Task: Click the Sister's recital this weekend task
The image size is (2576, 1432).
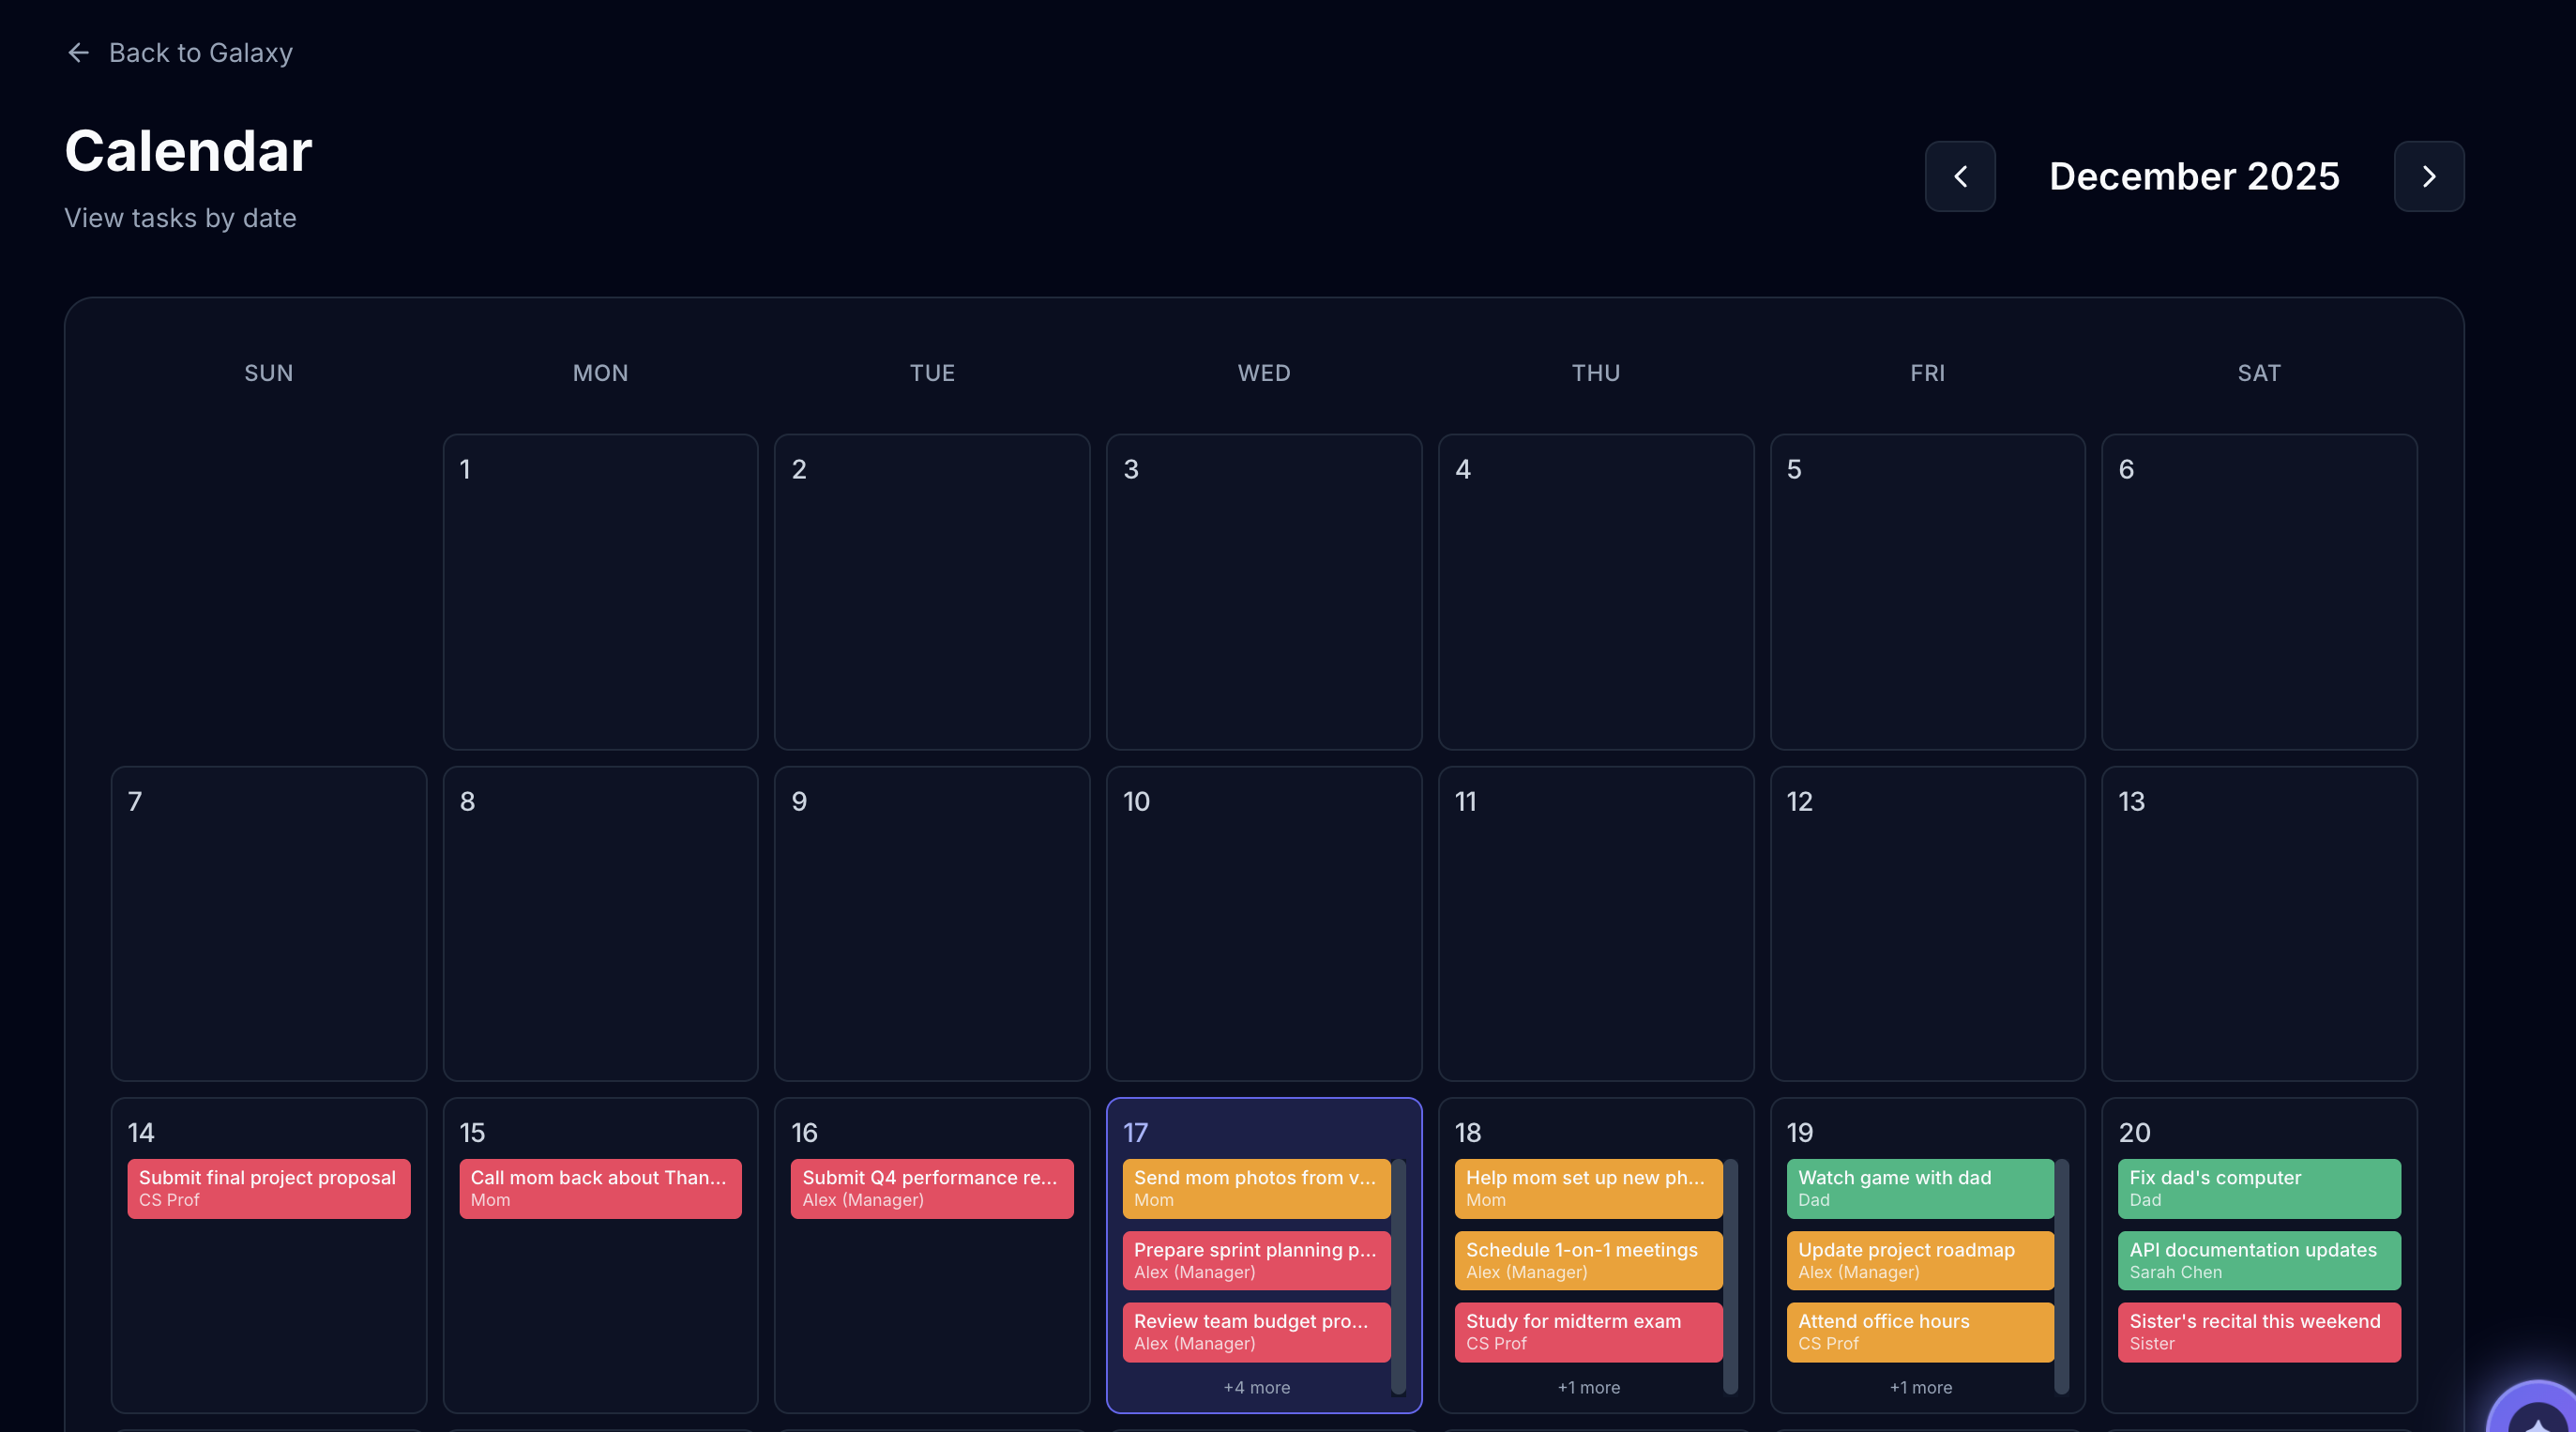Action: click(x=2258, y=1331)
